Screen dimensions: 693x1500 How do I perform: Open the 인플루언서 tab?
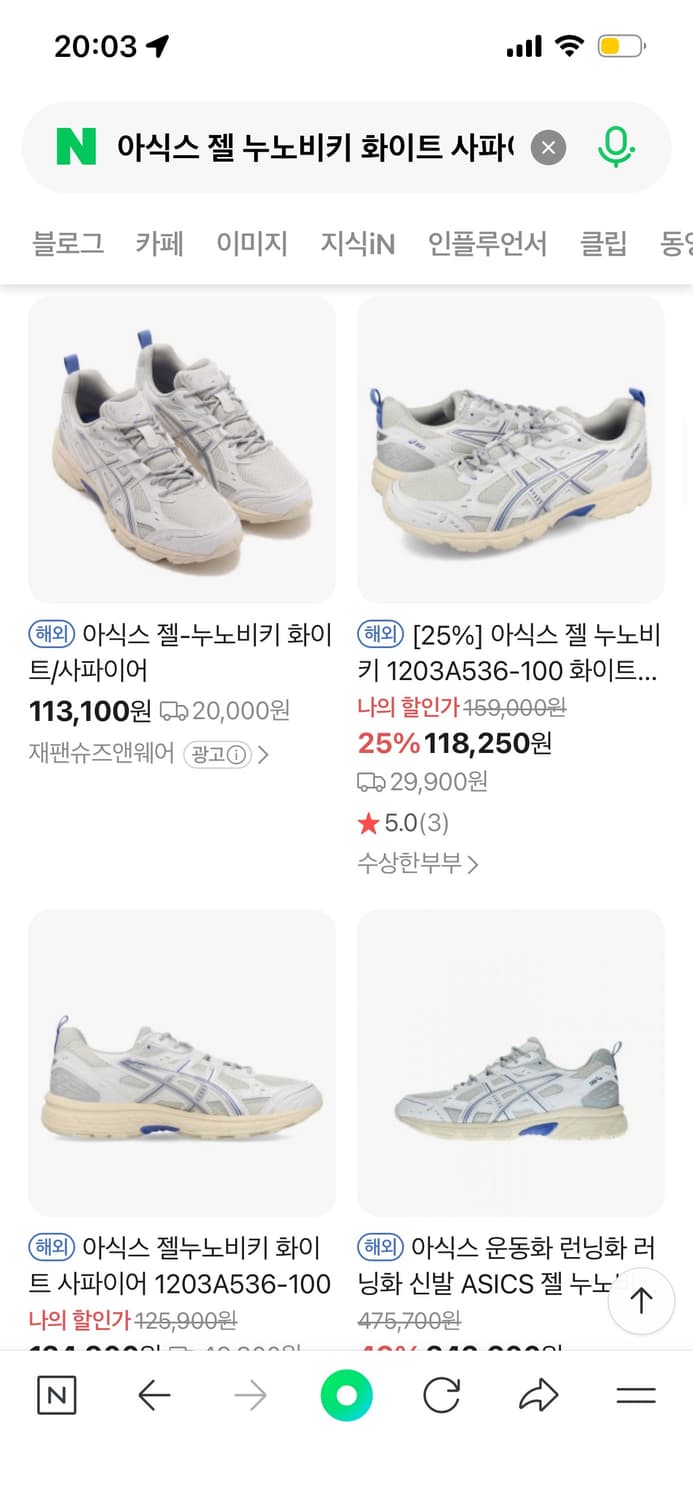click(487, 243)
